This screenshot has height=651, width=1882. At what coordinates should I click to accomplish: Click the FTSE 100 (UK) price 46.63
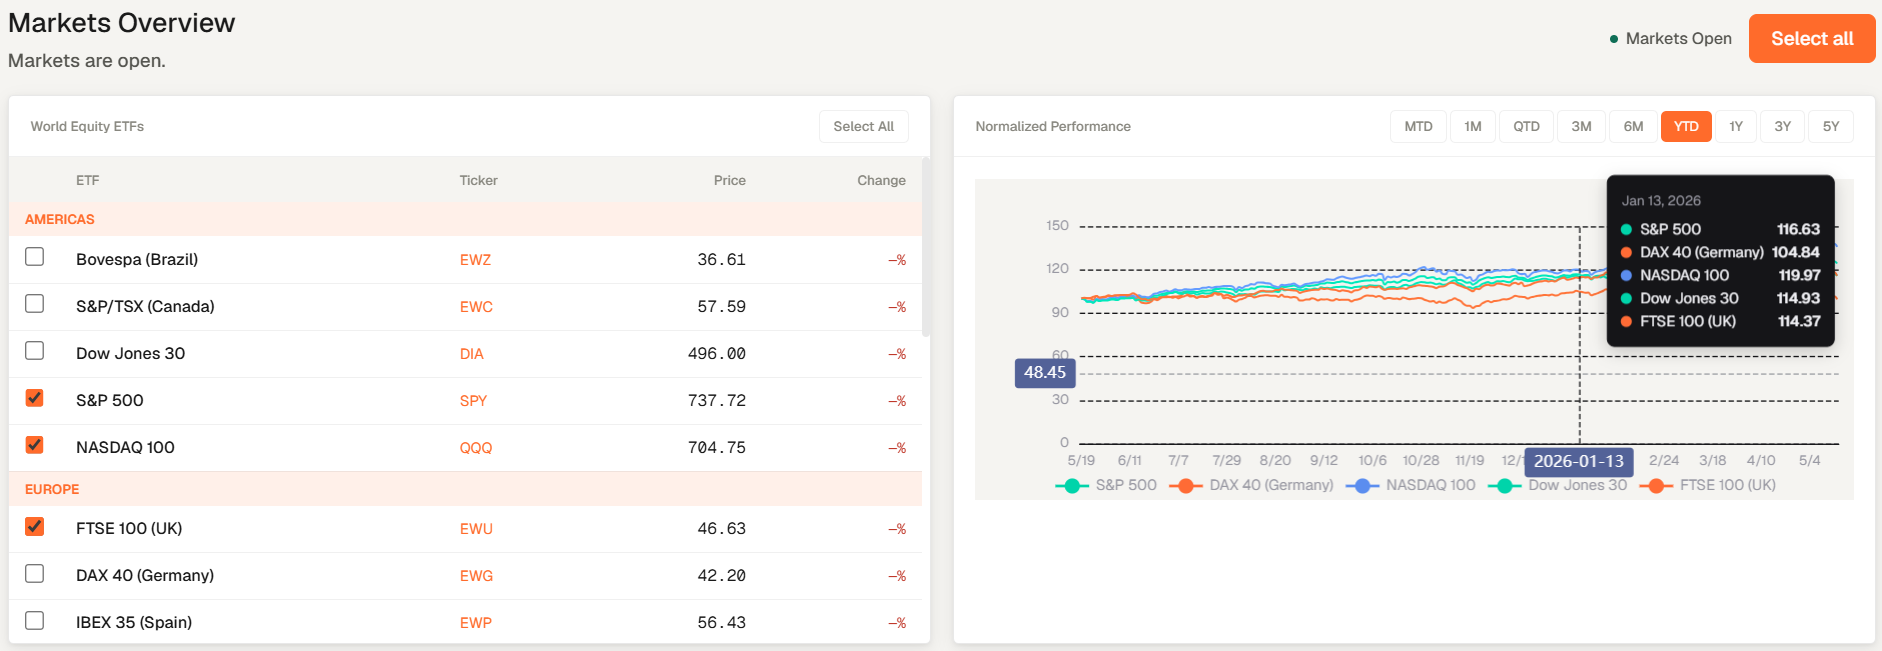pos(722,529)
